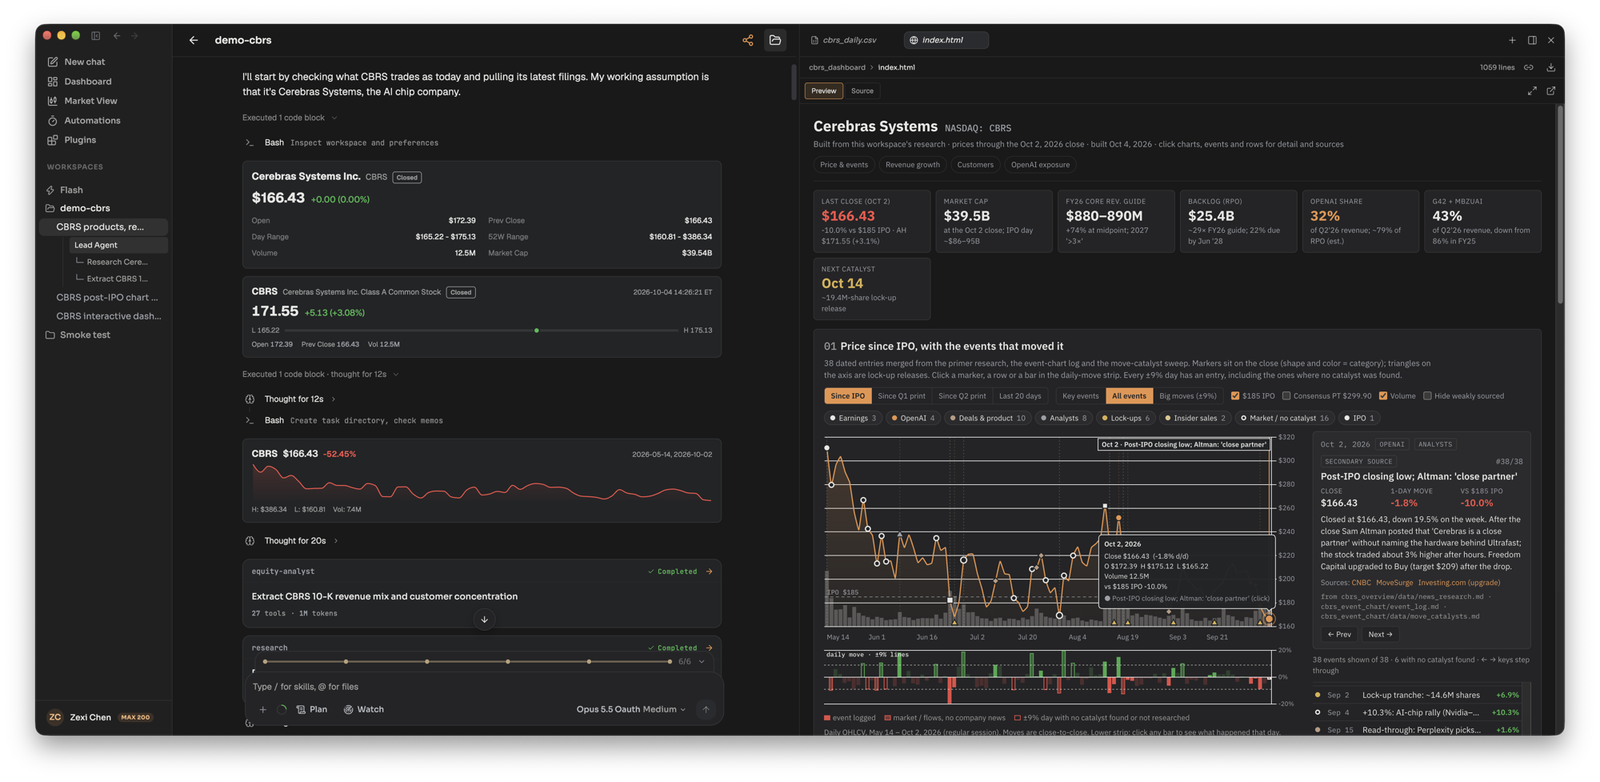Toggle the Lock-ups category filter chip
Image resolution: width=1600 pixels, height=782 pixels.
[x=1125, y=418]
